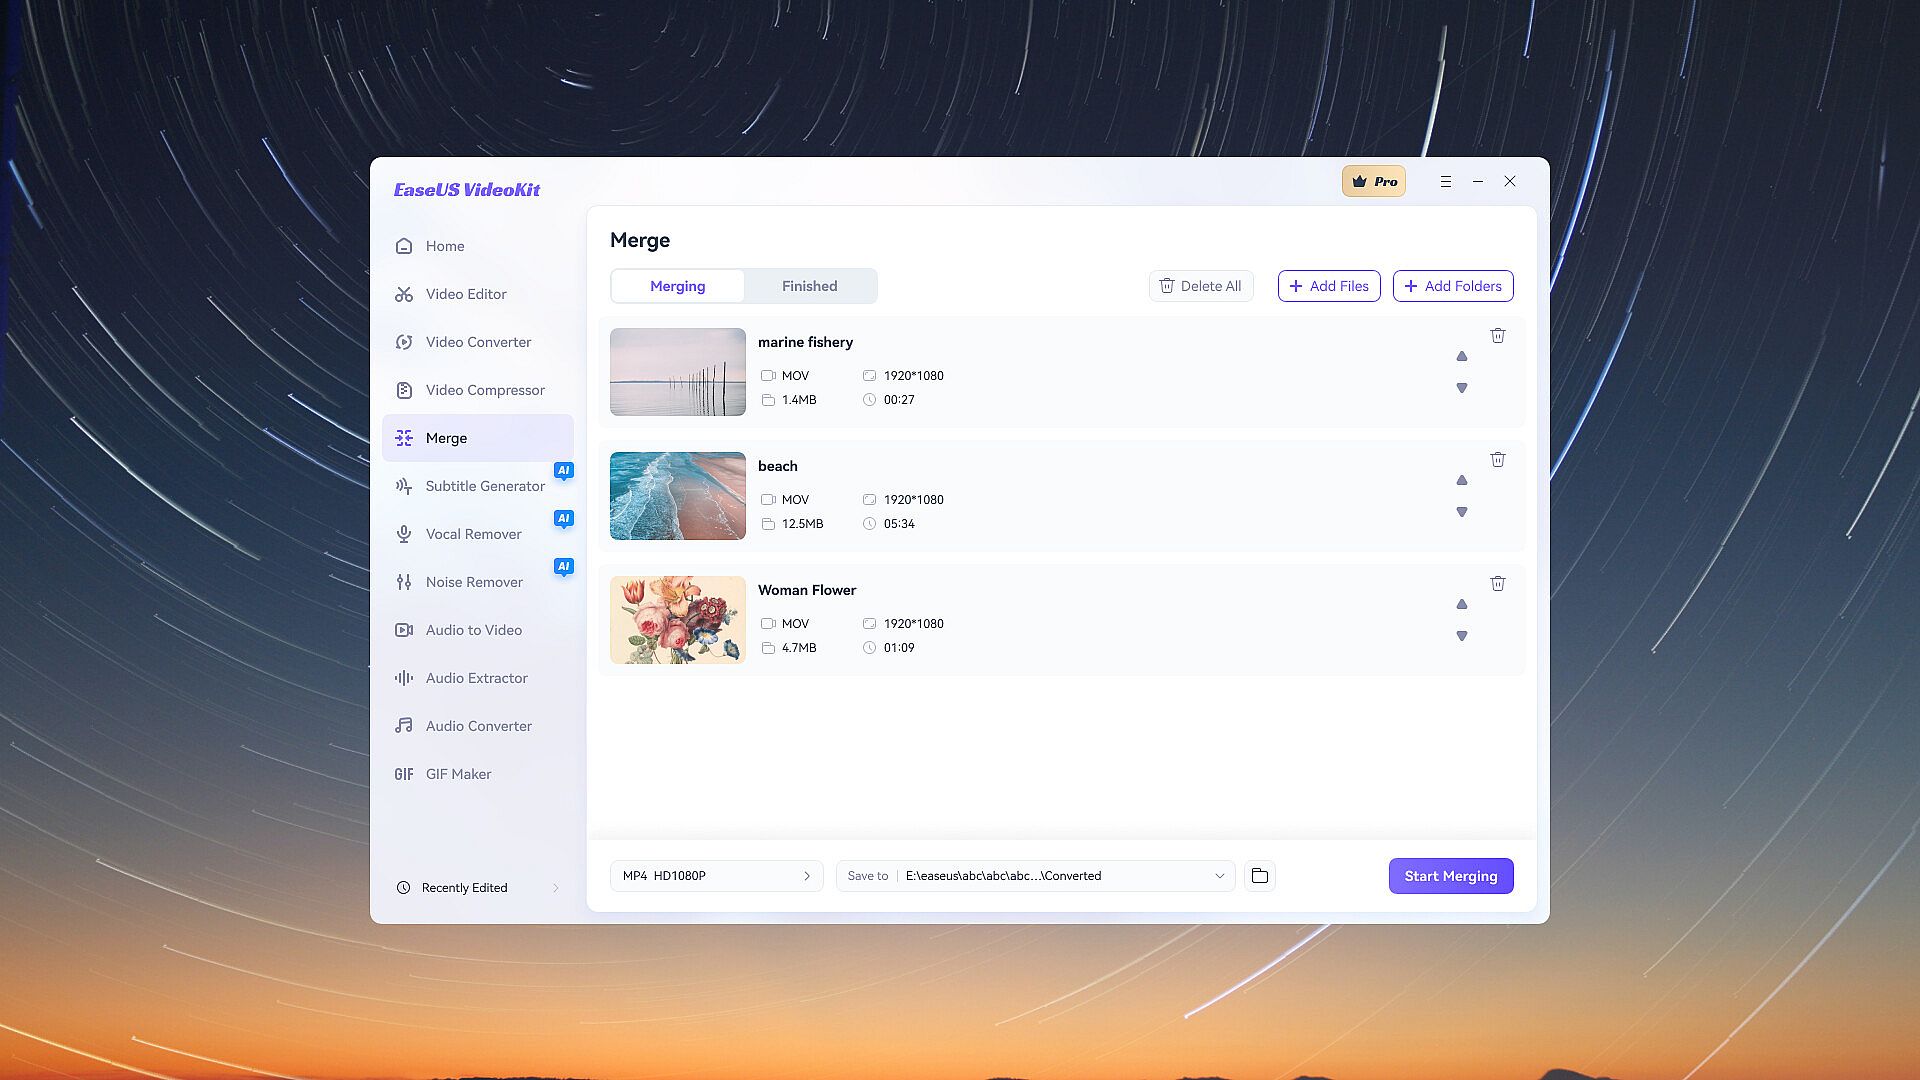This screenshot has width=1920, height=1080.
Task: Open the GIF Maker tool
Action: click(x=457, y=774)
